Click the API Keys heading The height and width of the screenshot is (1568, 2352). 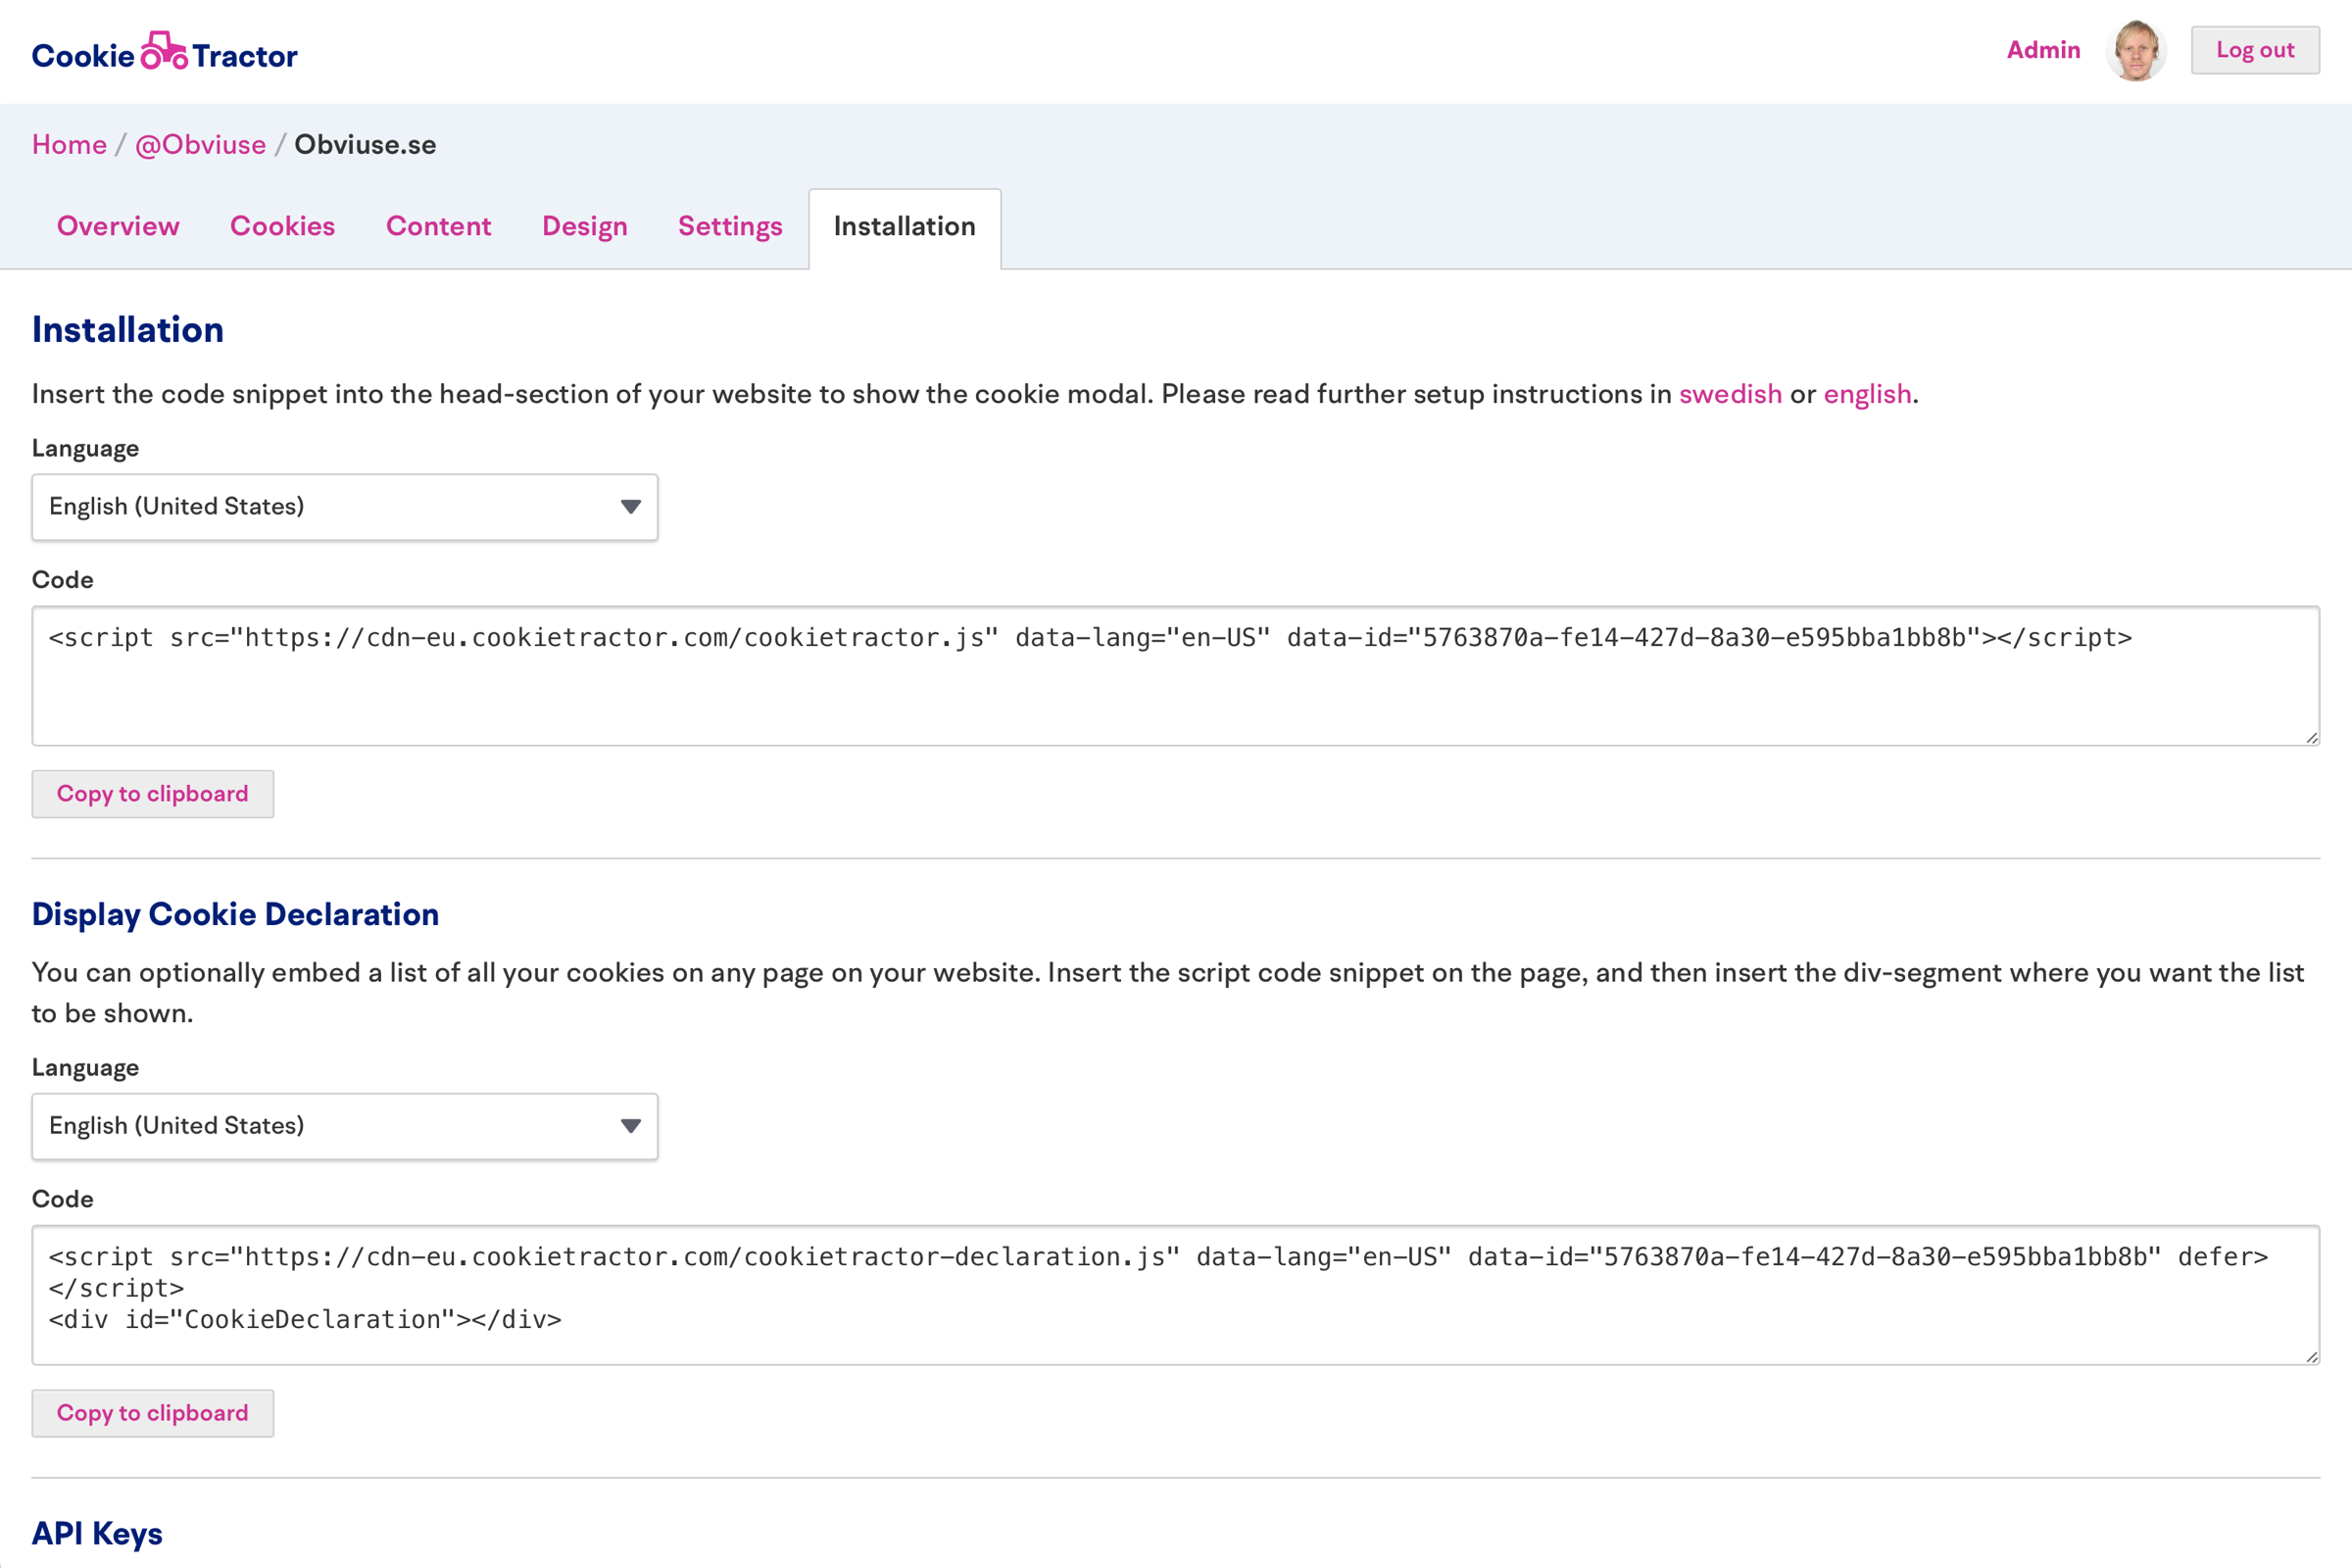tap(97, 1534)
